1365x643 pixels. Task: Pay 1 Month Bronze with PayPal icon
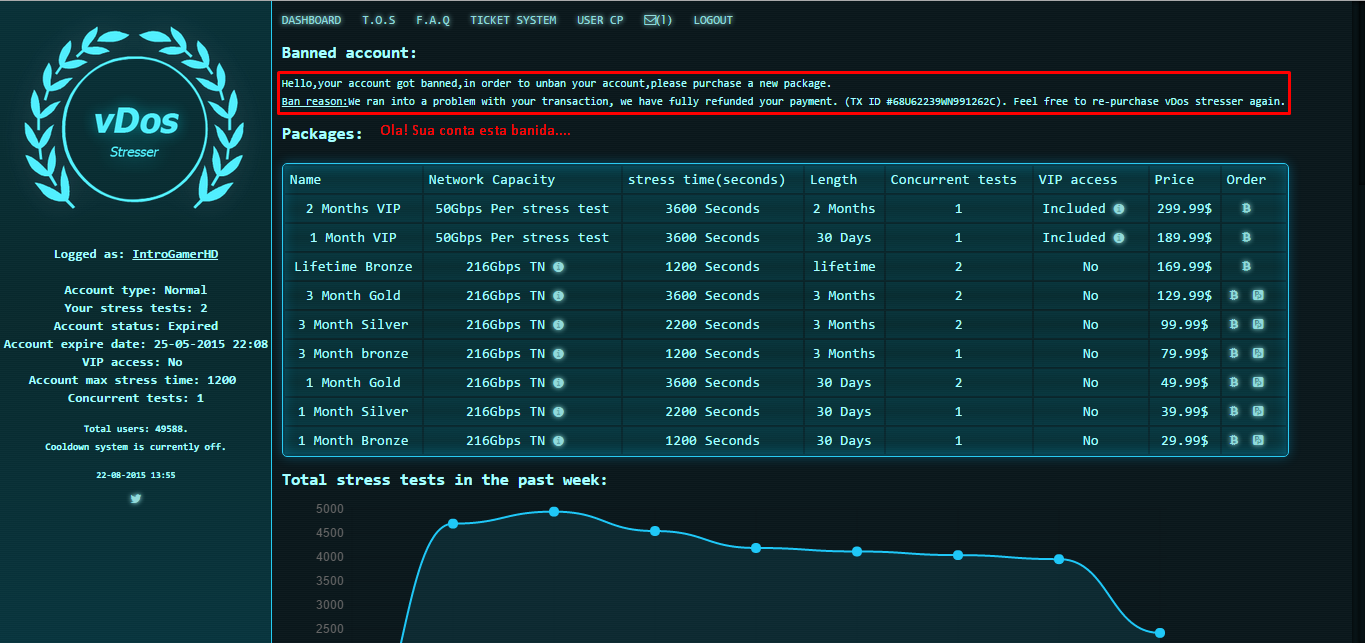[x=1258, y=441]
